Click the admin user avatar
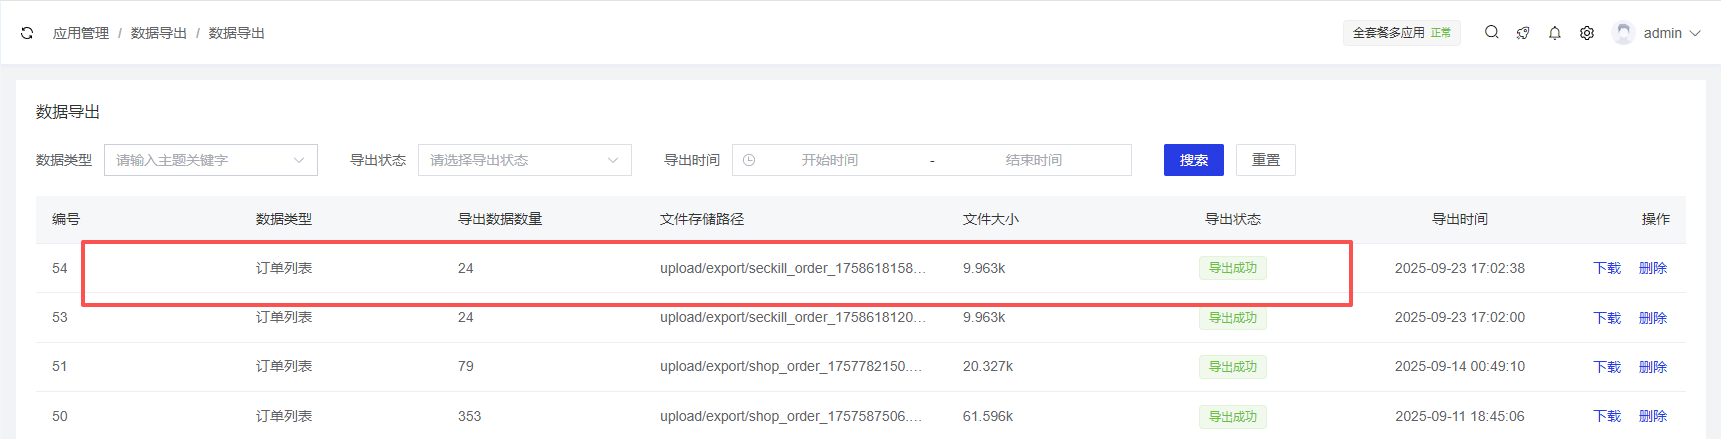 point(1623,33)
